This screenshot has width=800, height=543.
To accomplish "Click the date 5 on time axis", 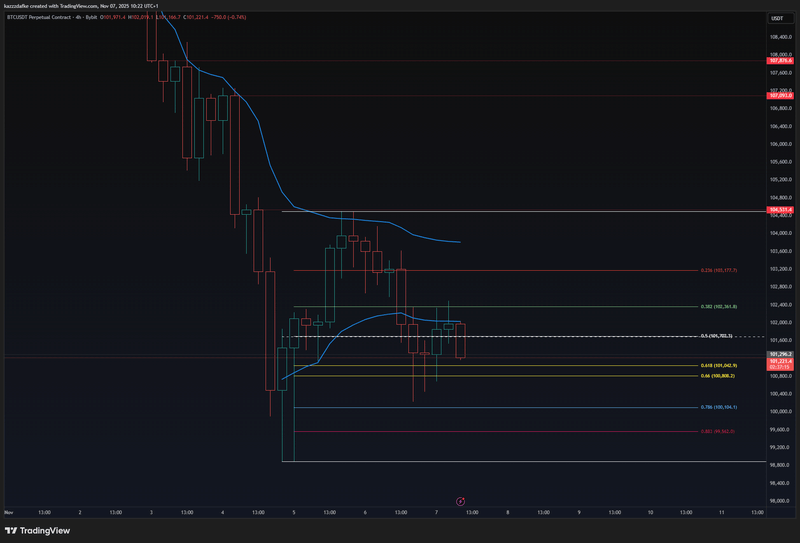I will click(294, 512).
